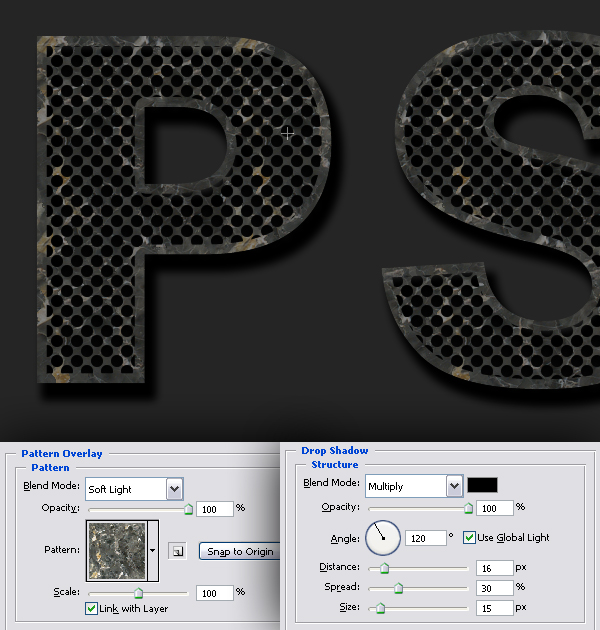Open Pattern Overlay Blend Mode dropdown
Screen dimensions: 600x630
coord(174,489)
